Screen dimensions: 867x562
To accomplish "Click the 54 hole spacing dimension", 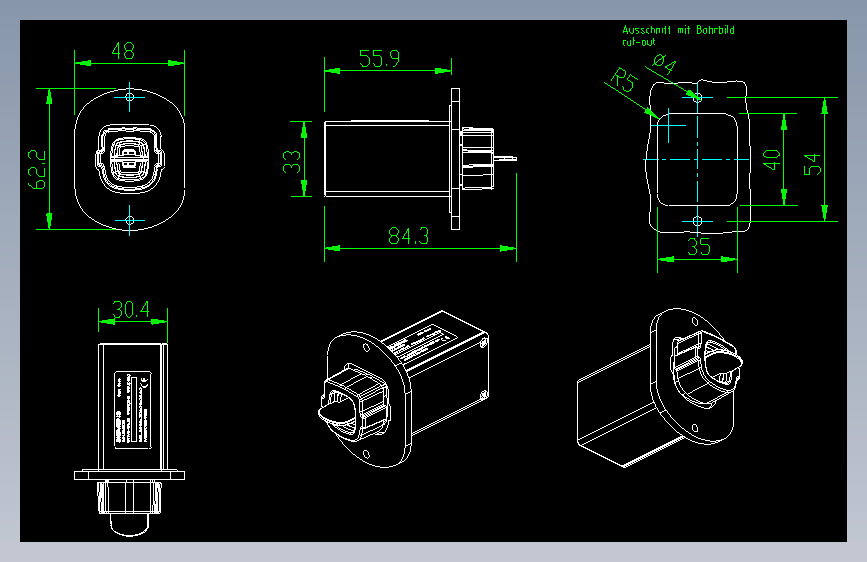I will click(x=812, y=164).
